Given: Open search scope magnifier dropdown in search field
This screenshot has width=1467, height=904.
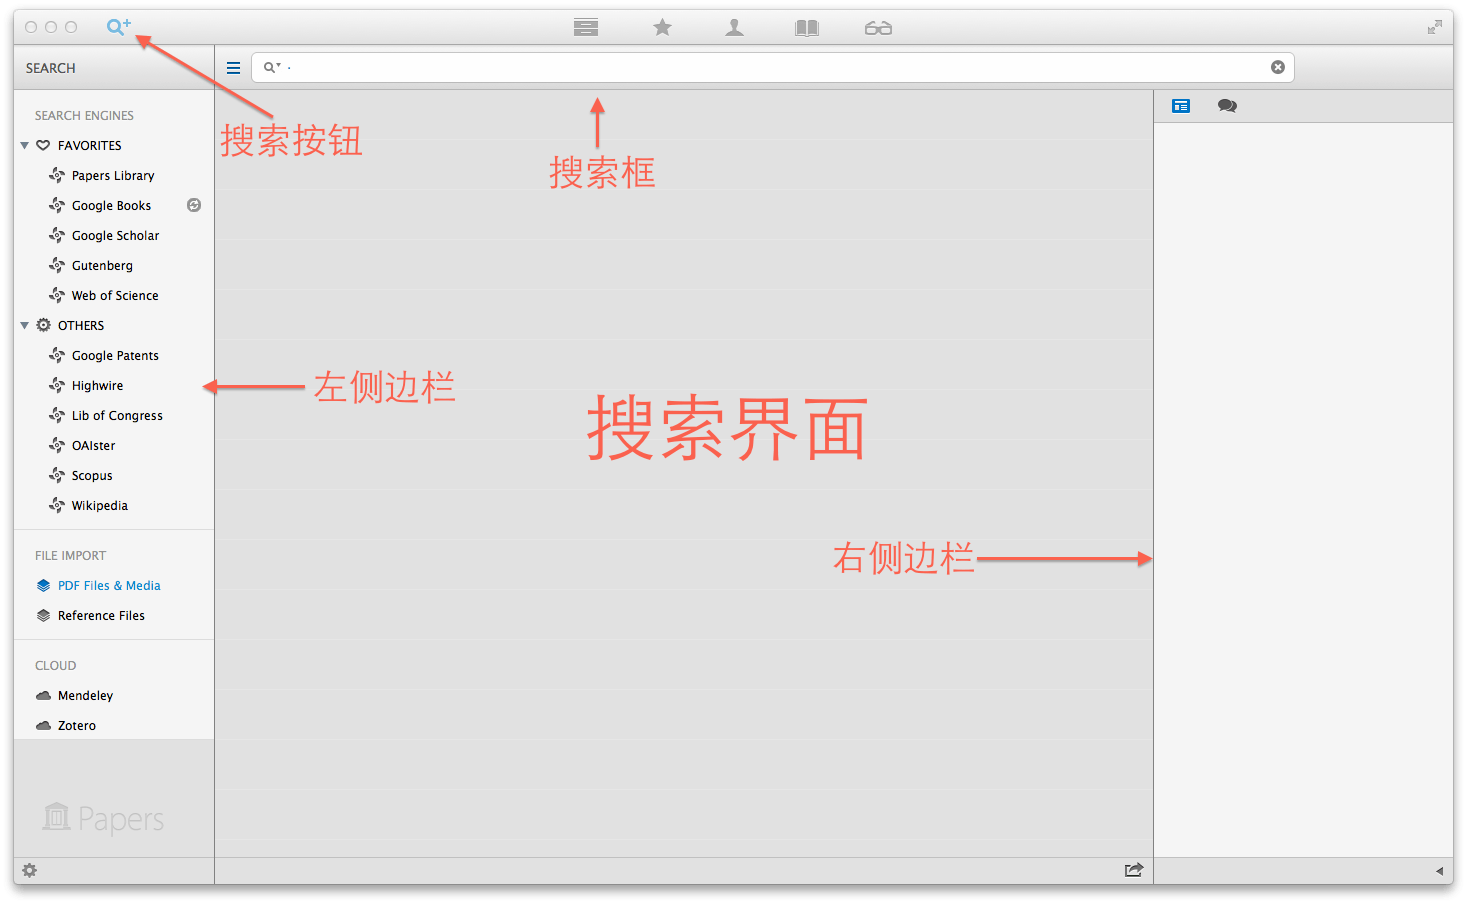Looking at the screenshot, I should tap(272, 68).
